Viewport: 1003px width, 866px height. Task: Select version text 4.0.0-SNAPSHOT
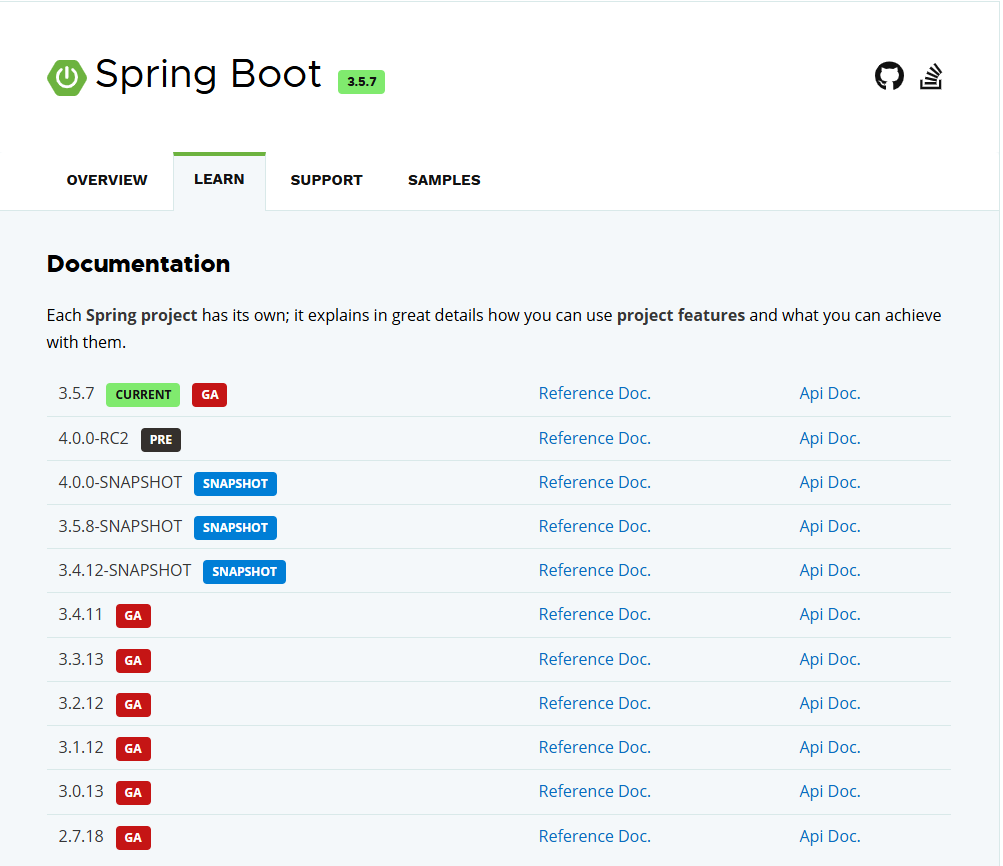(120, 482)
